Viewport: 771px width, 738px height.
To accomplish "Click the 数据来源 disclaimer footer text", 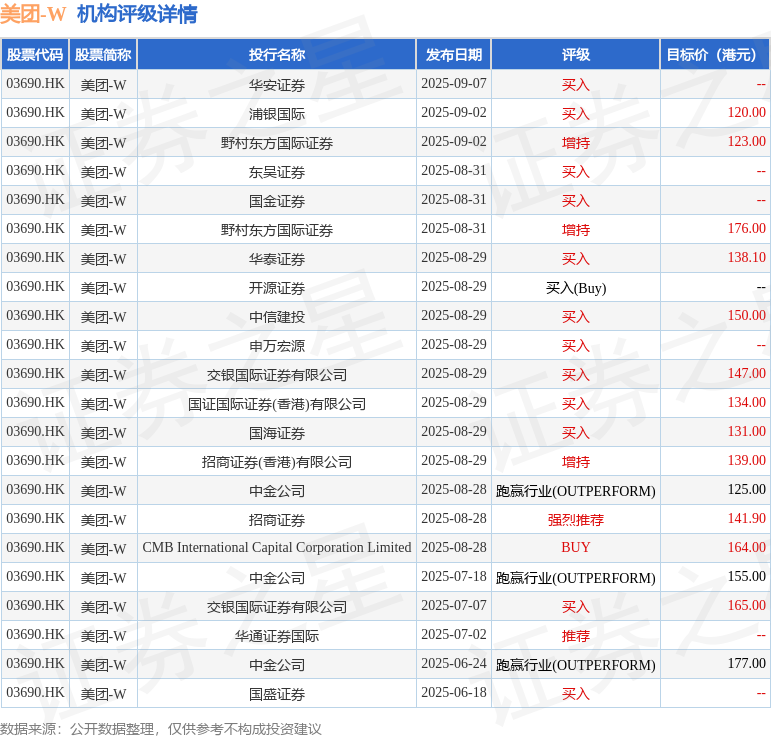I will click(161, 729).
